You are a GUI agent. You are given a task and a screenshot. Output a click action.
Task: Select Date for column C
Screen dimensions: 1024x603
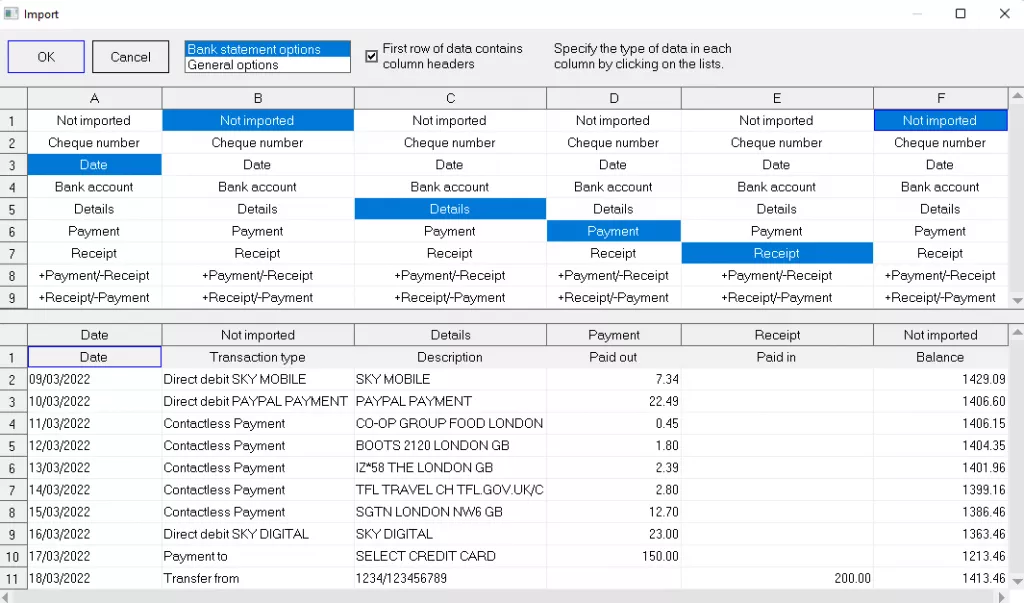[449, 164]
